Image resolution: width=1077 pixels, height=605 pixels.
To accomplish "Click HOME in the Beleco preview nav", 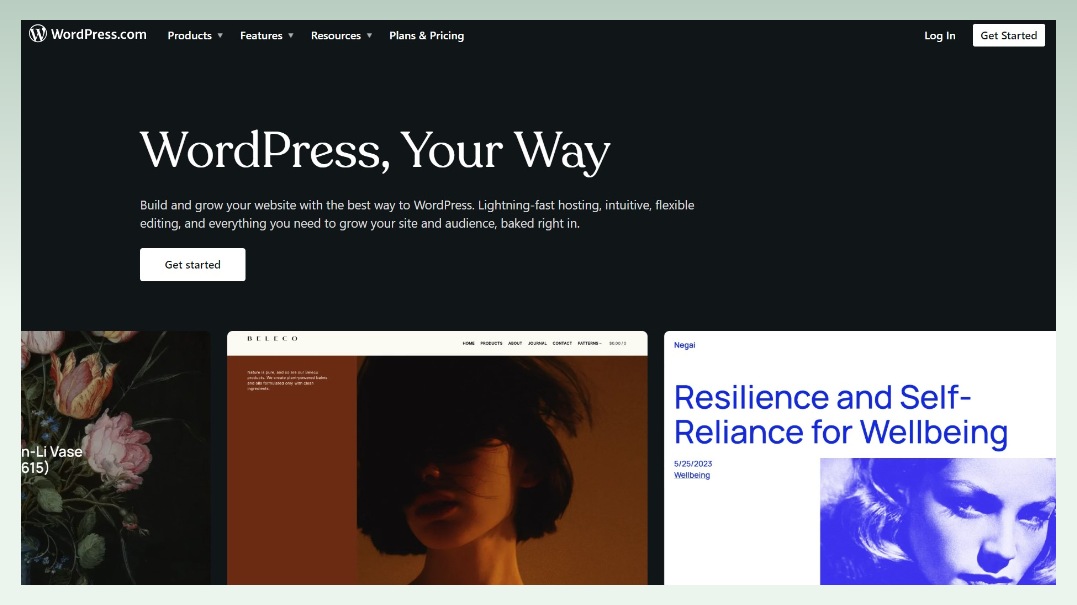I will click(x=468, y=343).
